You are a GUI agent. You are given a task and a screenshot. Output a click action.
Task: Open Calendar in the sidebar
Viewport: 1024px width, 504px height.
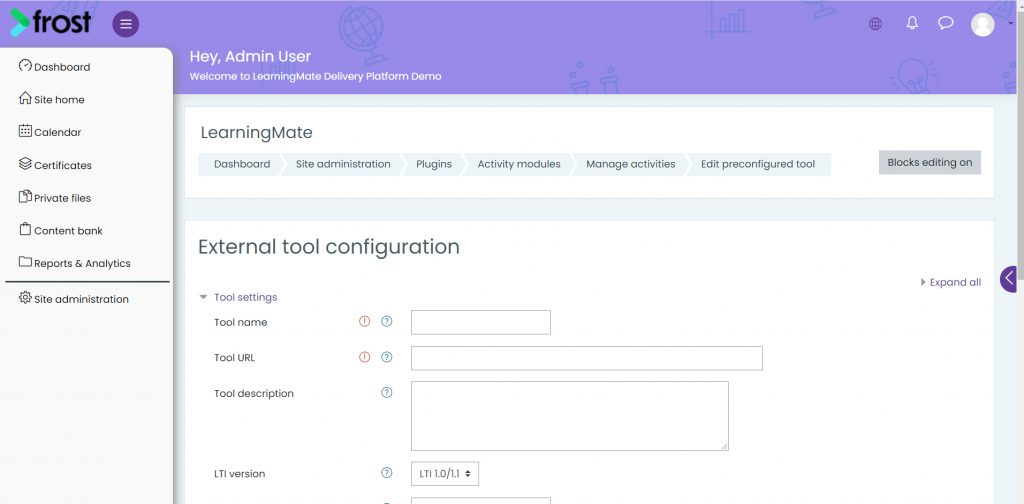(57, 133)
